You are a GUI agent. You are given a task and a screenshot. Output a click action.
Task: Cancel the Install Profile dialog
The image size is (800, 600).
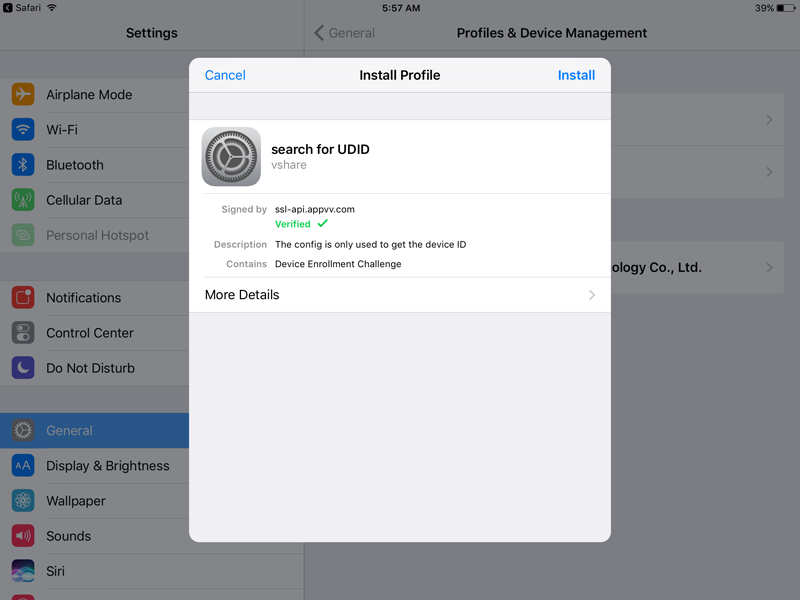pyautogui.click(x=225, y=75)
